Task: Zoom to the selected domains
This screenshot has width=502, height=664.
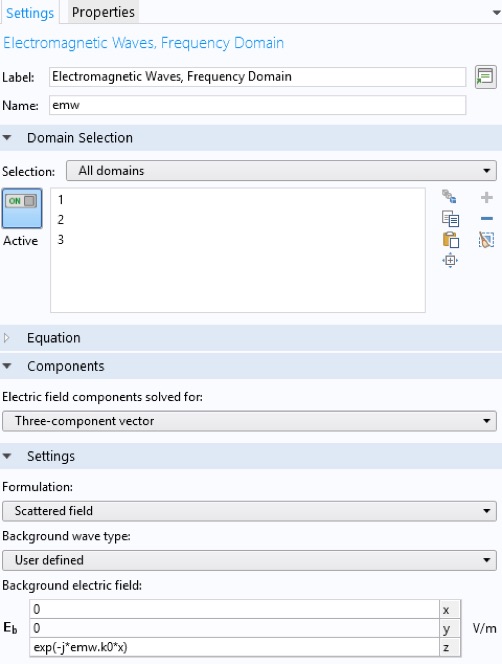Action: click(x=450, y=260)
